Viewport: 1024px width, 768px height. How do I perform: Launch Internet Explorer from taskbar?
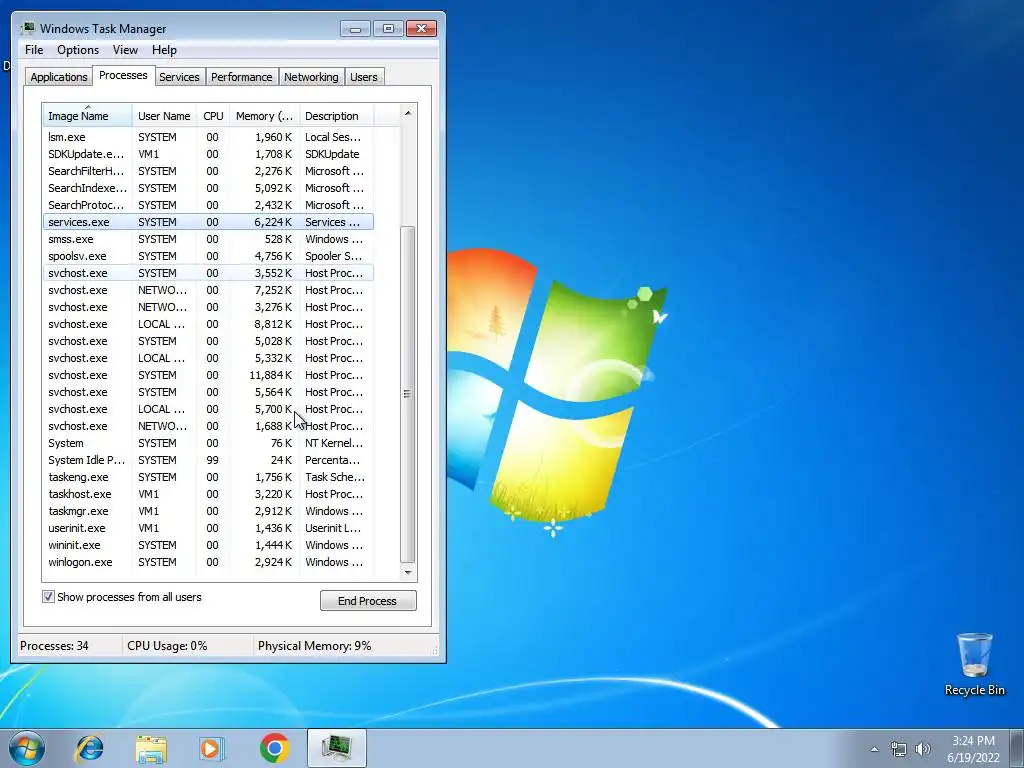[89, 748]
